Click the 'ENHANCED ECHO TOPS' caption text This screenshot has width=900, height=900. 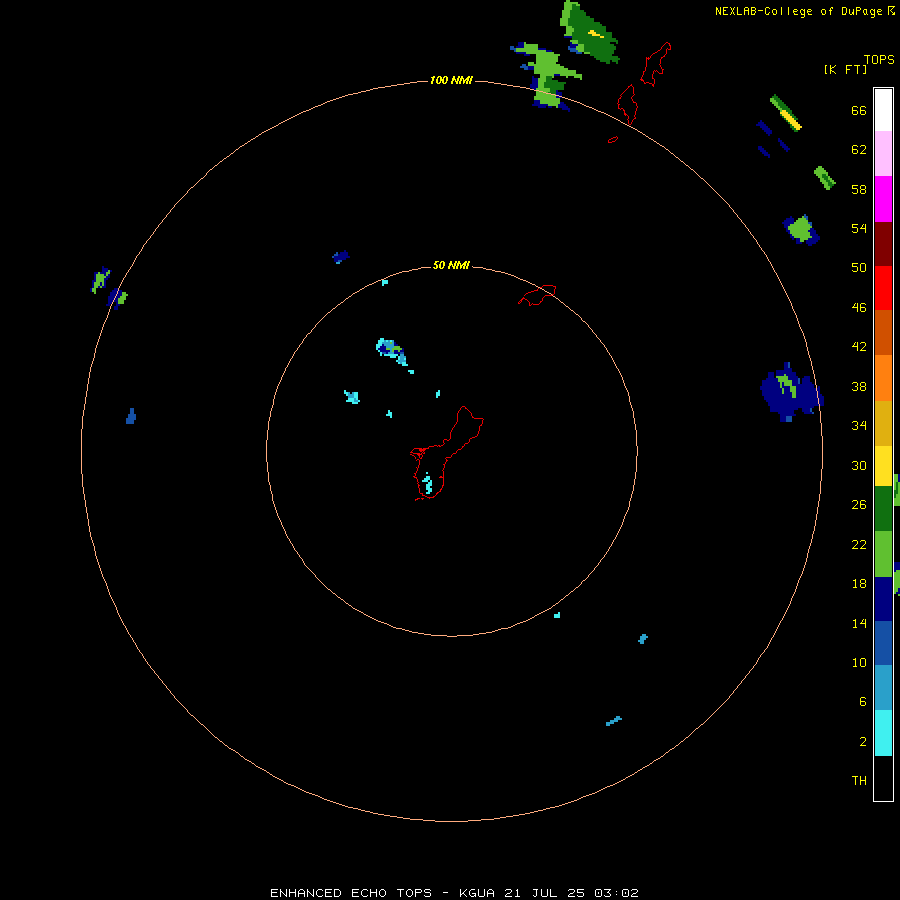(351, 893)
